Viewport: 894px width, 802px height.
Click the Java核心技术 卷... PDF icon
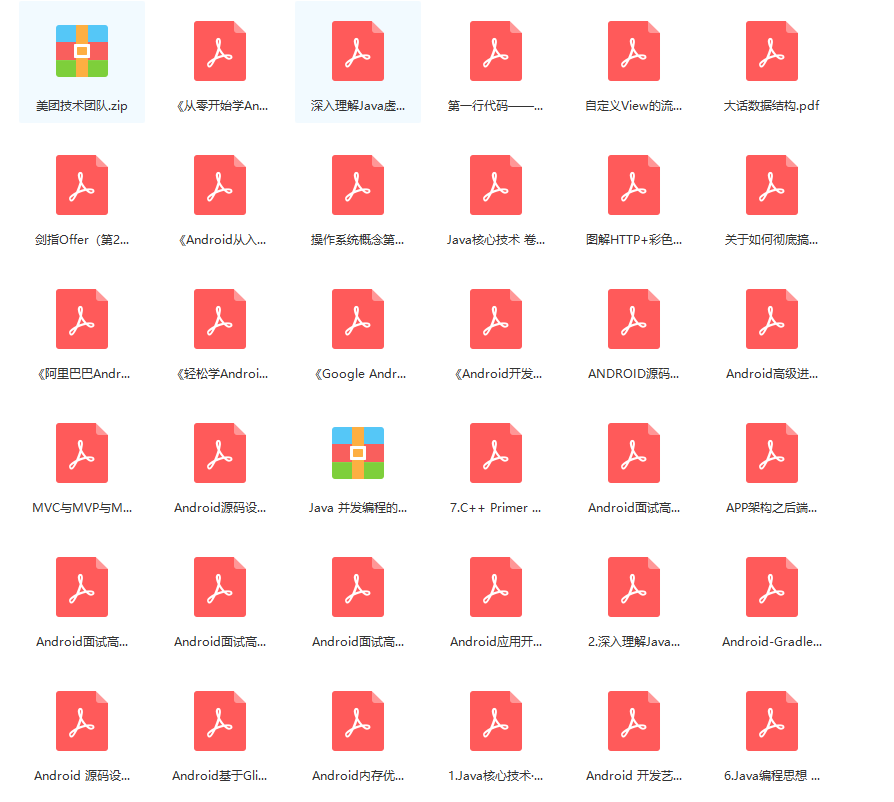[x=495, y=185]
